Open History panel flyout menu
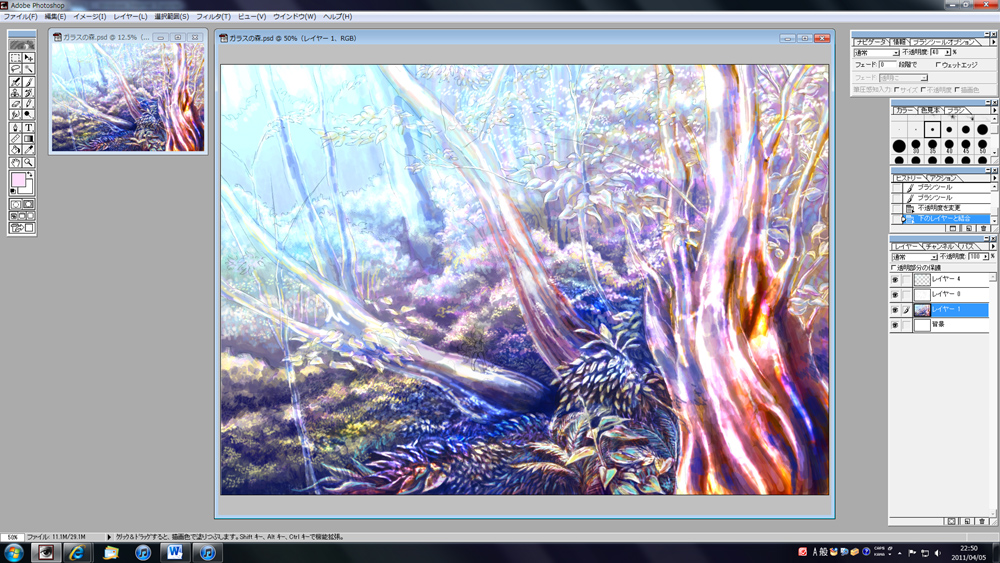 993,178
